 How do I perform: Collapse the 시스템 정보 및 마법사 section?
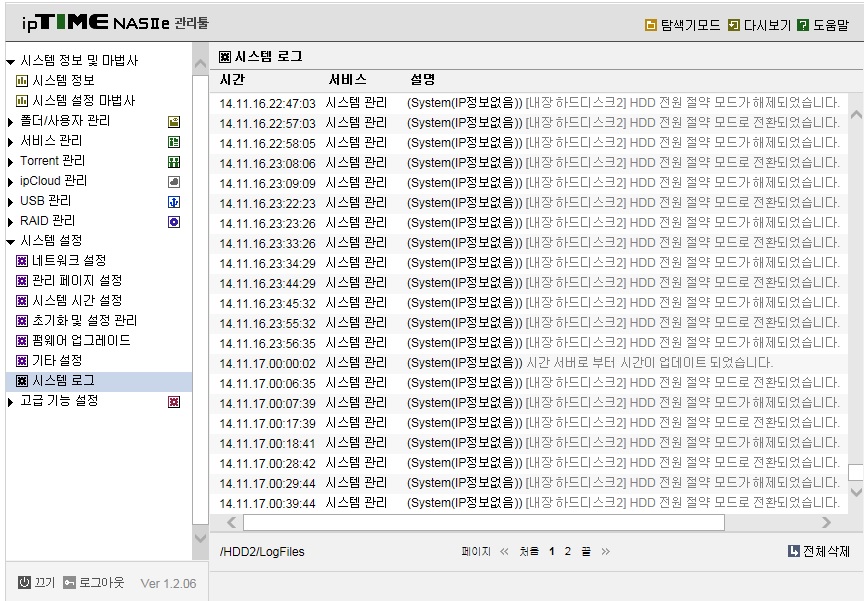click(x=10, y=62)
